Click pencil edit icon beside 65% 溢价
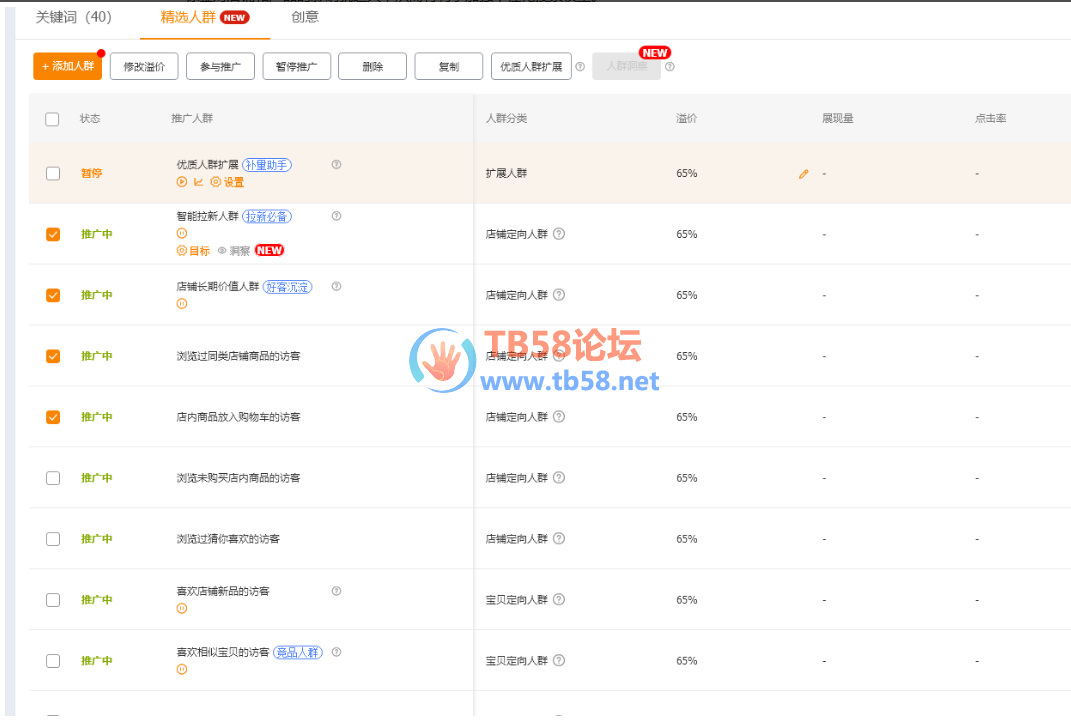The image size is (1071, 721). pyautogui.click(x=803, y=174)
